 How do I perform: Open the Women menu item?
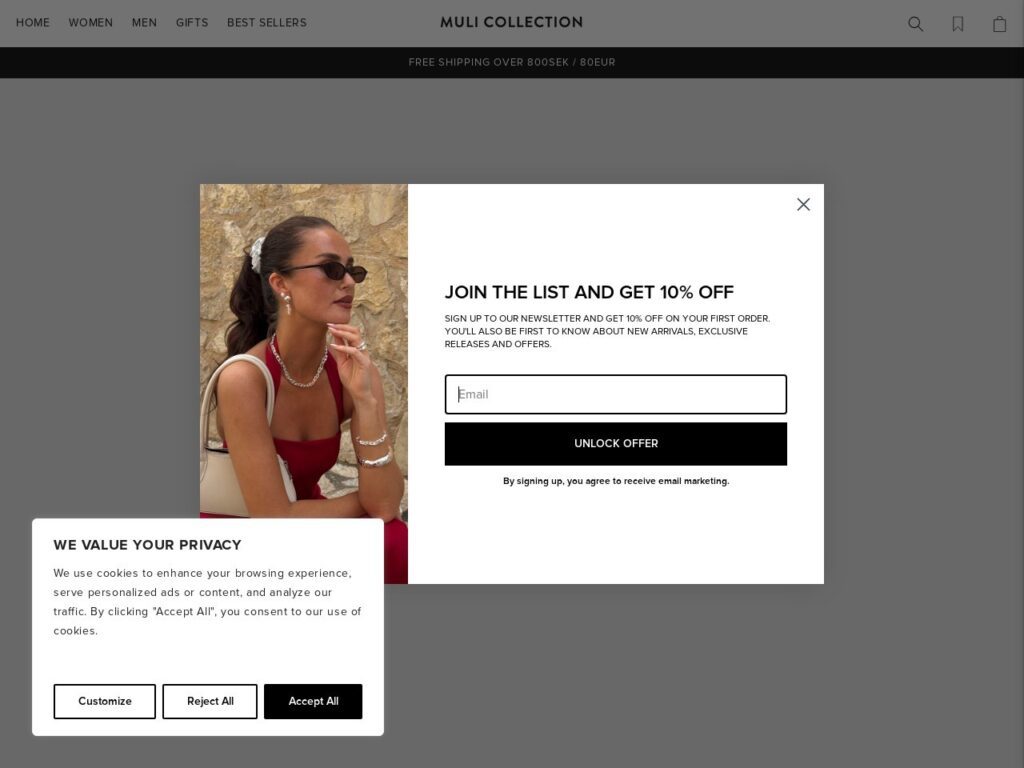click(91, 23)
